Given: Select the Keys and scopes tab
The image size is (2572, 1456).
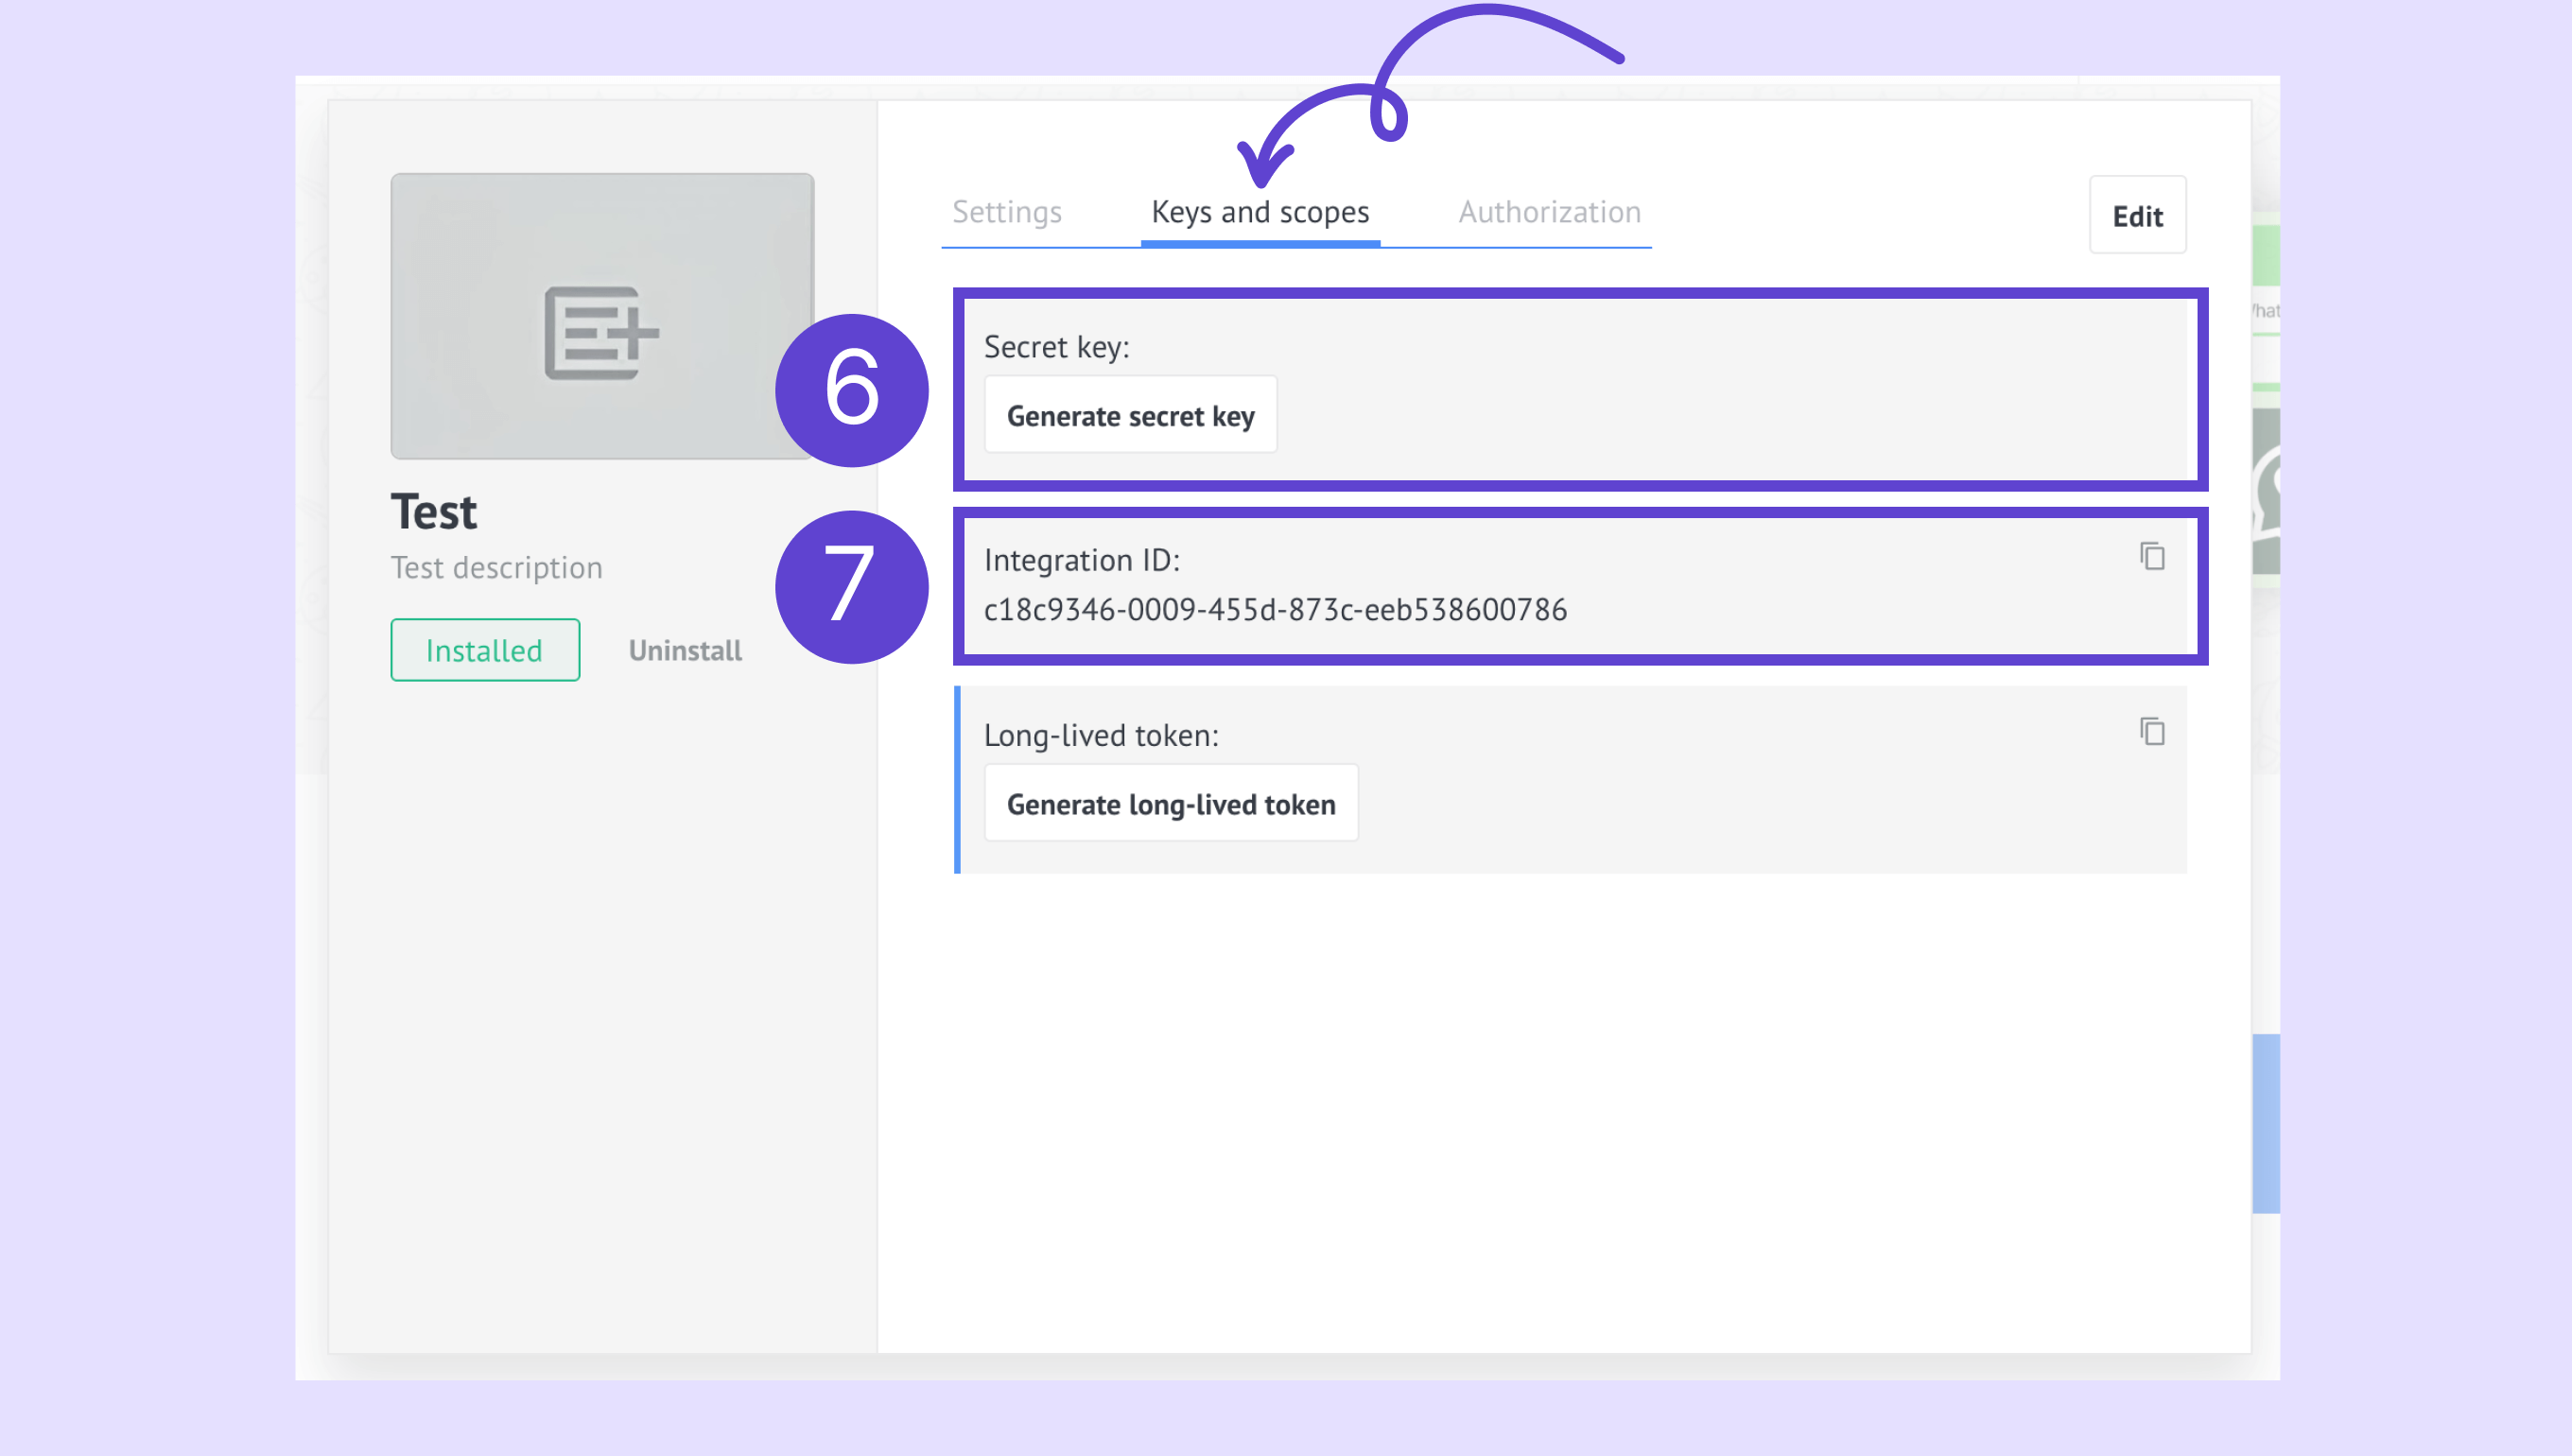Looking at the screenshot, I should coord(1260,212).
